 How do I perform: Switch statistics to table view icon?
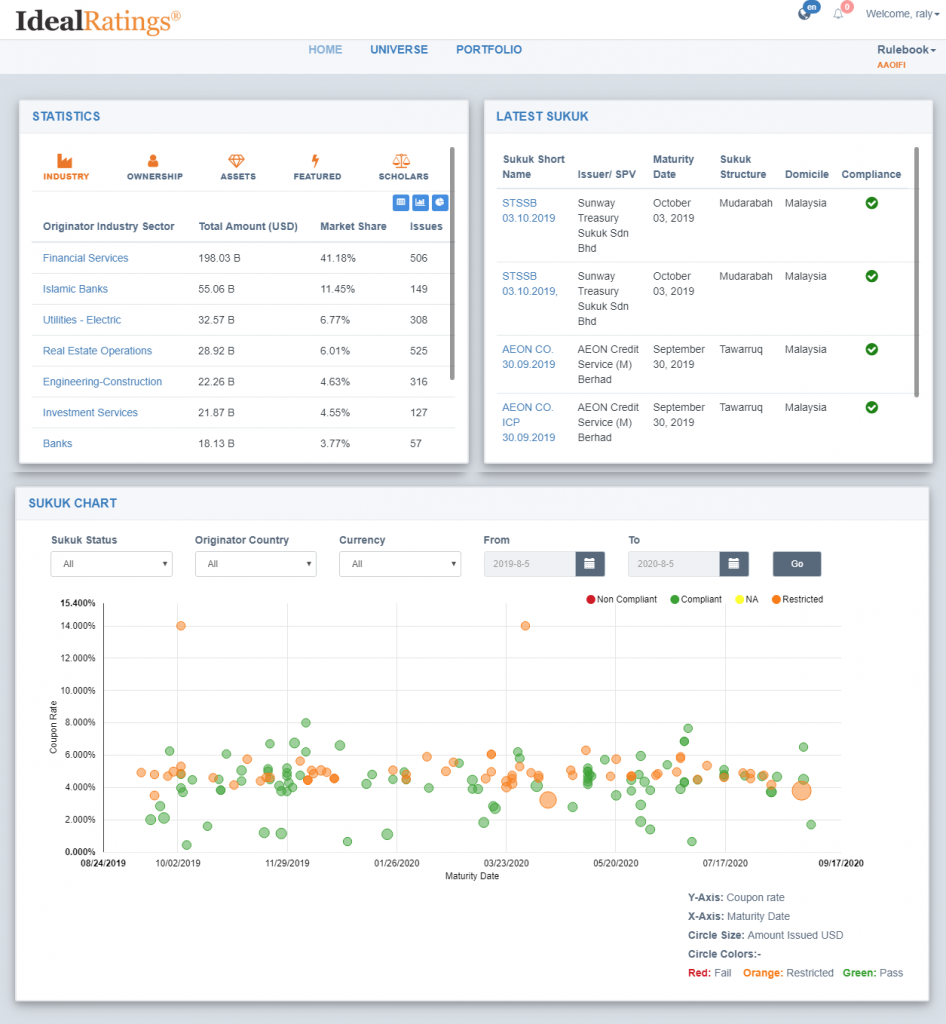click(x=401, y=202)
